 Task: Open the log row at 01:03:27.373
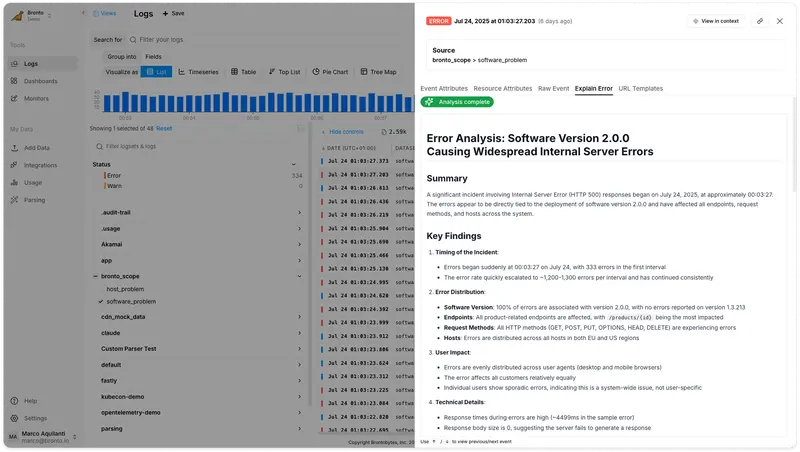coord(367,161)
